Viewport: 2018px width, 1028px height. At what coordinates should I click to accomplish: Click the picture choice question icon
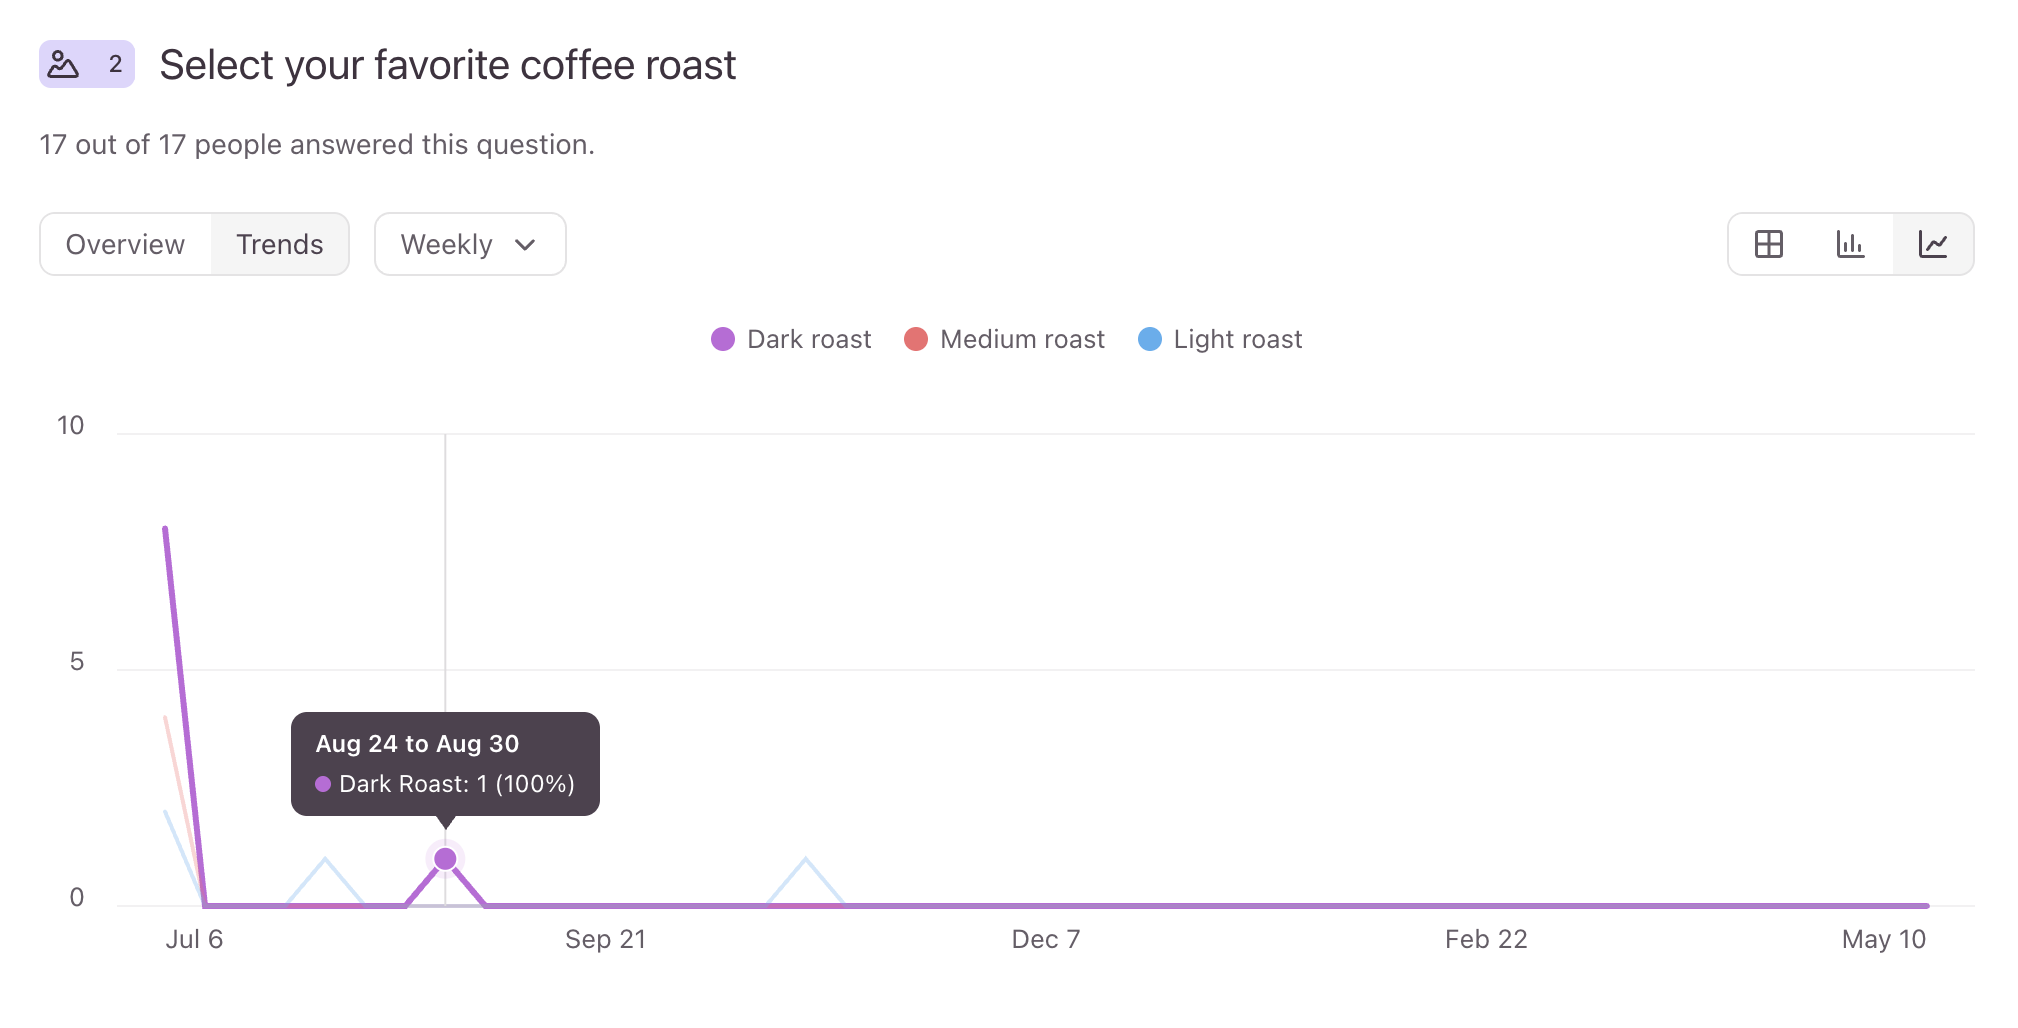pos(64,64)
